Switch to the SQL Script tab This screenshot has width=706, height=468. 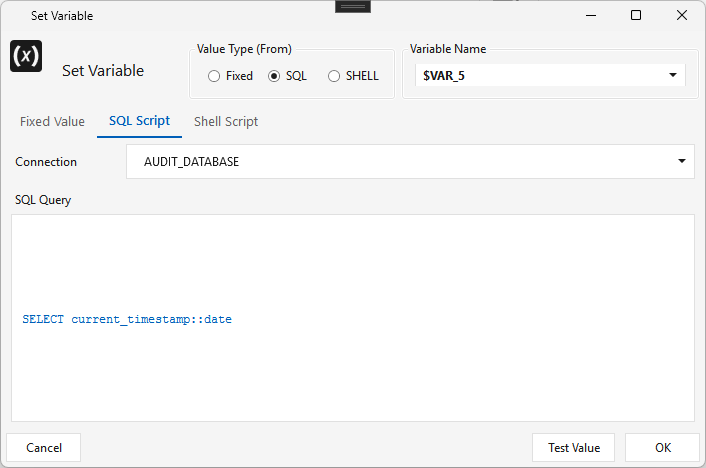[x=140, y=121]
